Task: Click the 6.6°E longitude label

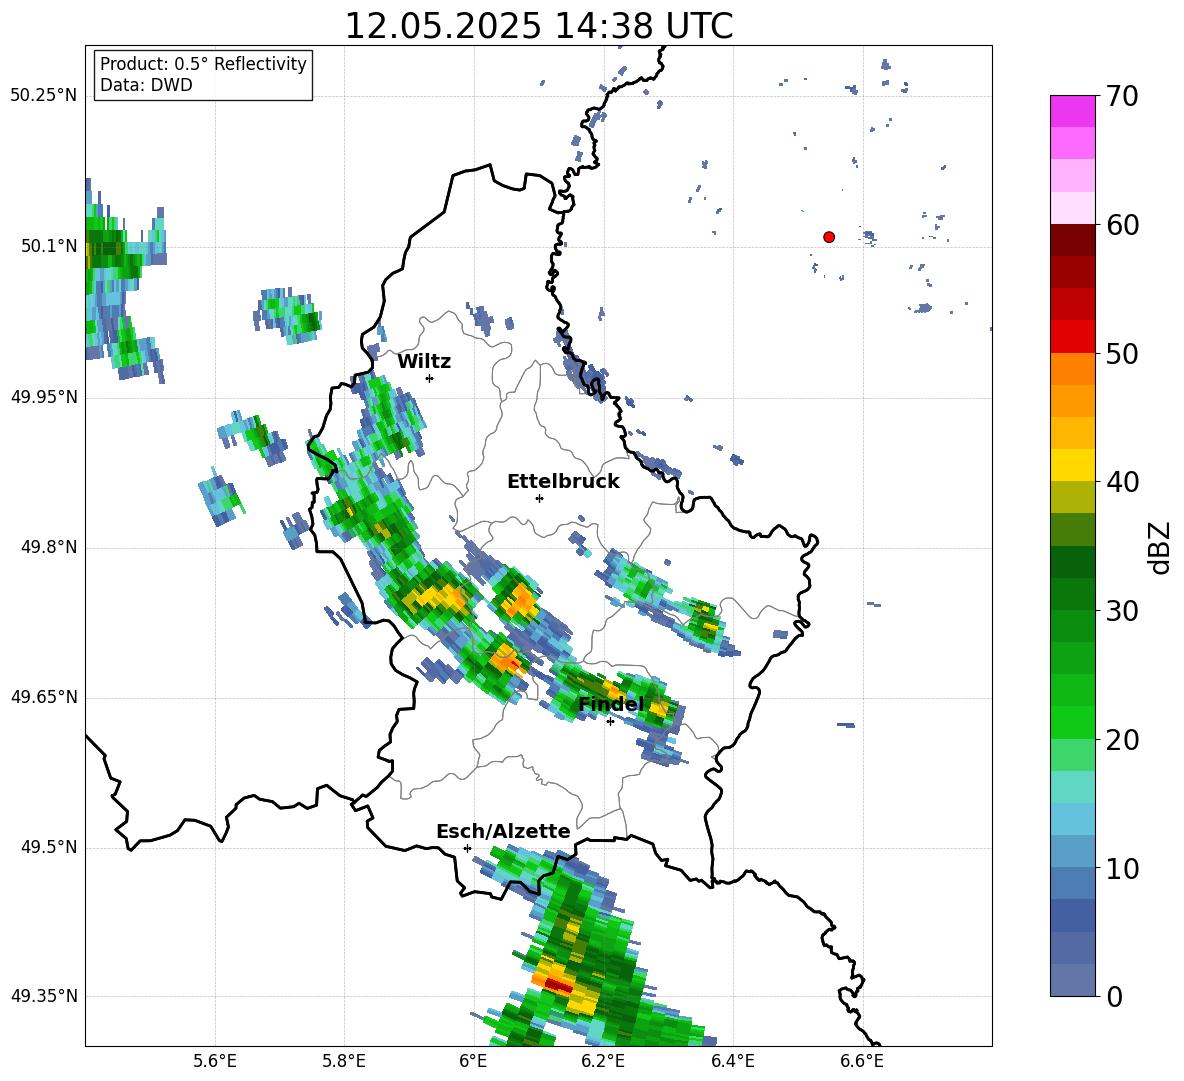Action: [862, 1061]
